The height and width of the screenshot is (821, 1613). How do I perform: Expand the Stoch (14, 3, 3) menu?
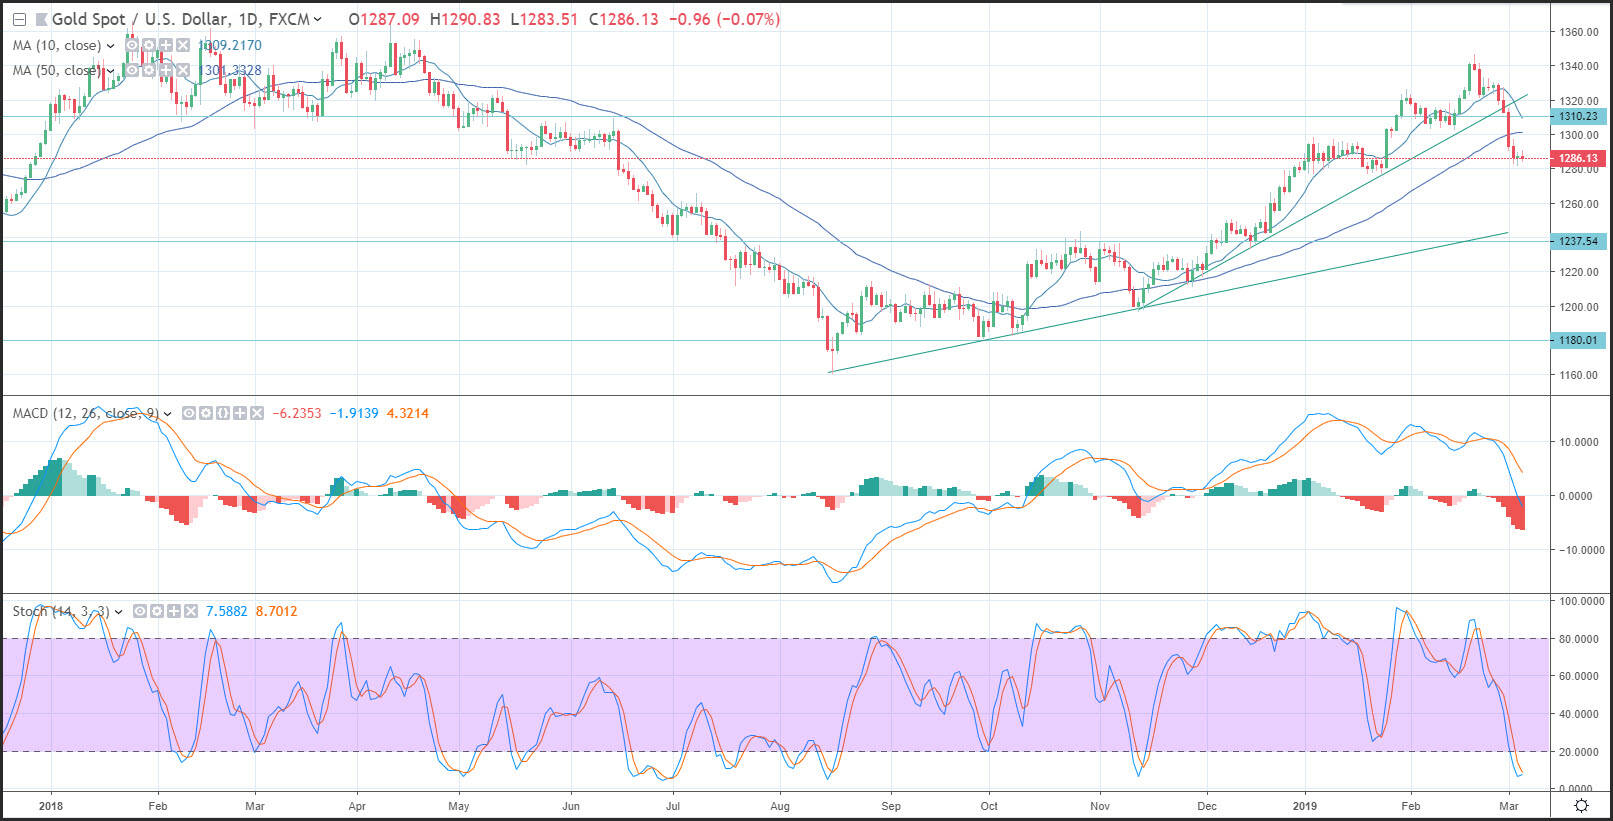[x=118, y=611]
